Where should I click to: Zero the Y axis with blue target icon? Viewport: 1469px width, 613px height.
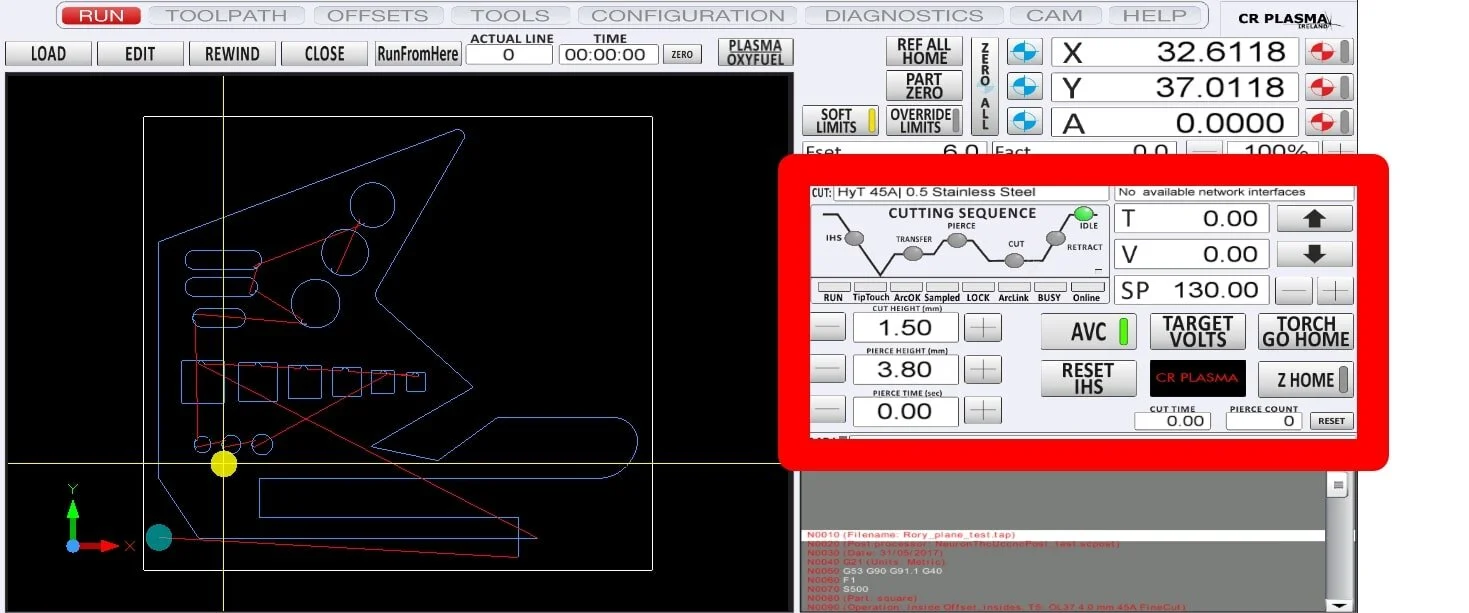point(1023,87)
